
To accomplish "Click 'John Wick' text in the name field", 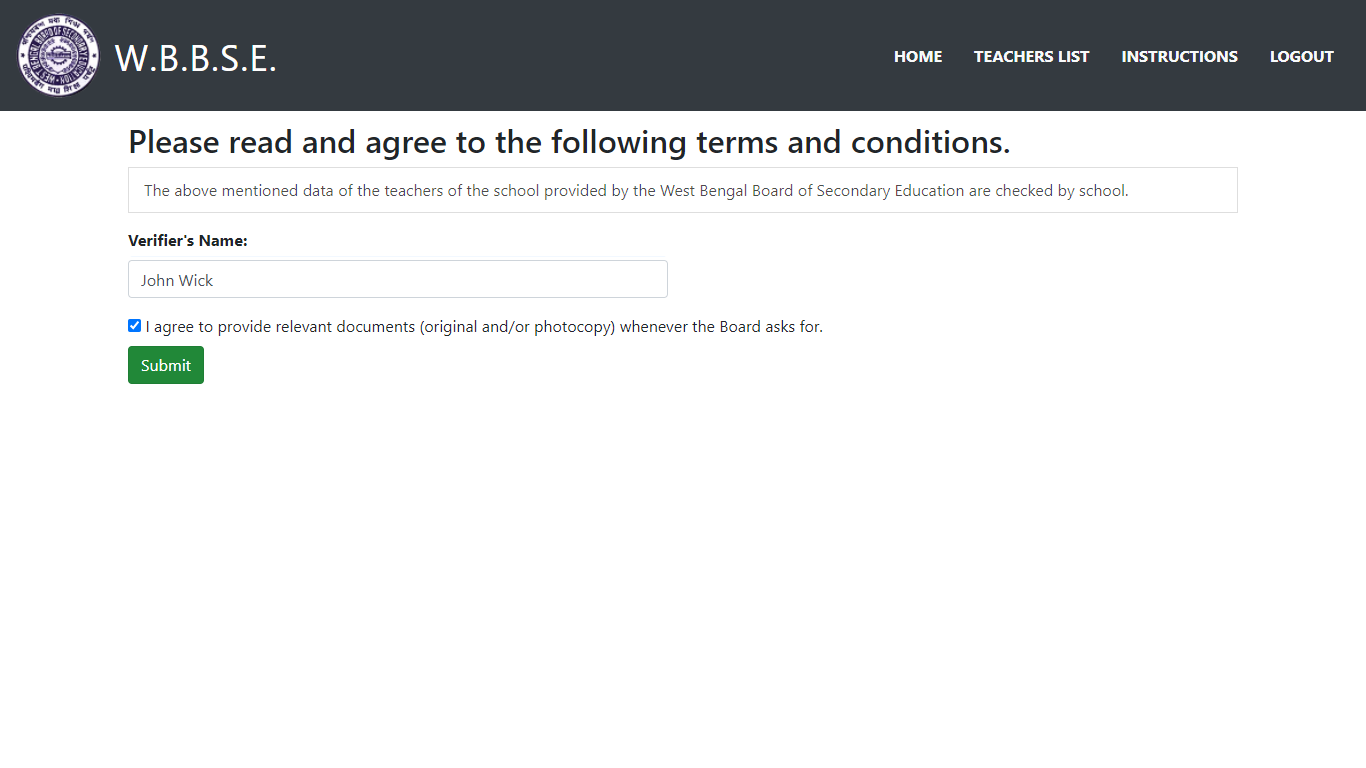I will click(177, 280).
